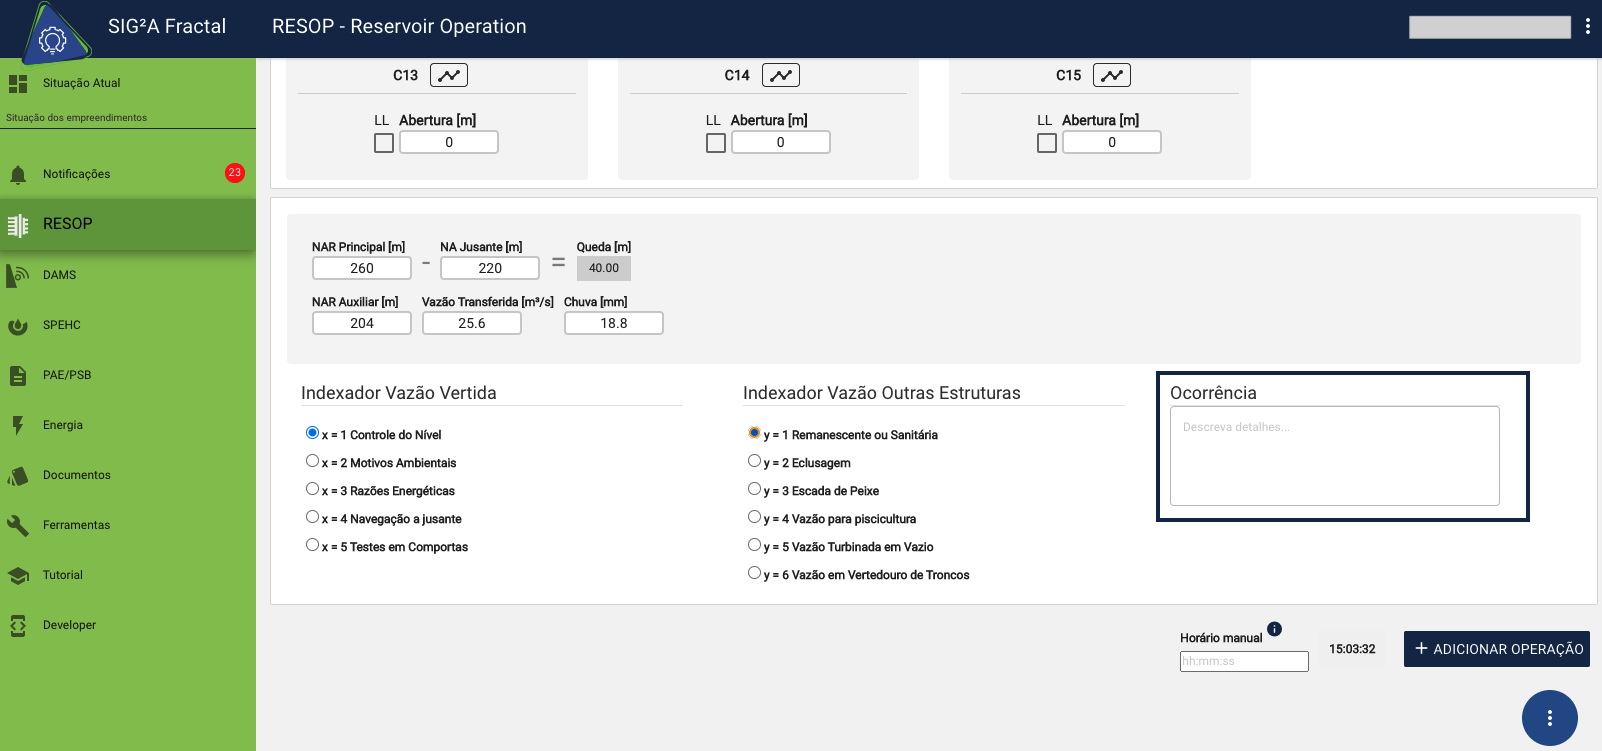The width and height of the screenshot is (1602, 751).
Task: Go to the Energia sidebar item
Action: (63, 425)
